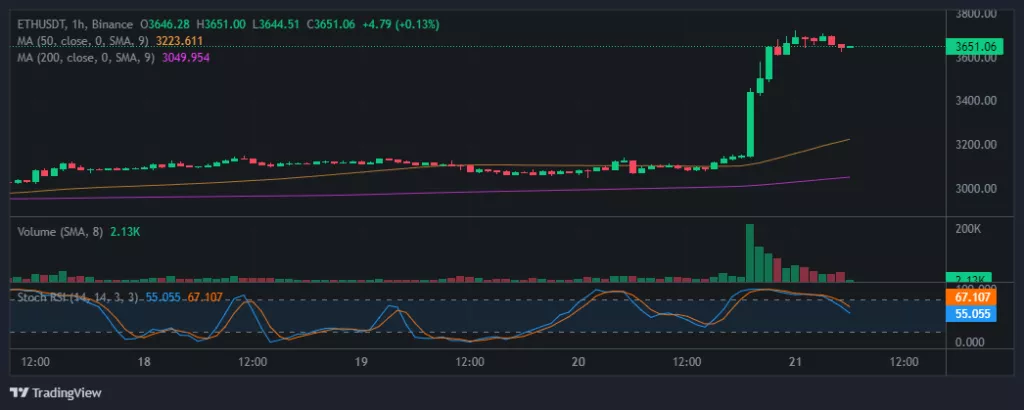Click the 3400.00 price axis label
1024x410 pixels.
[977, 101]
